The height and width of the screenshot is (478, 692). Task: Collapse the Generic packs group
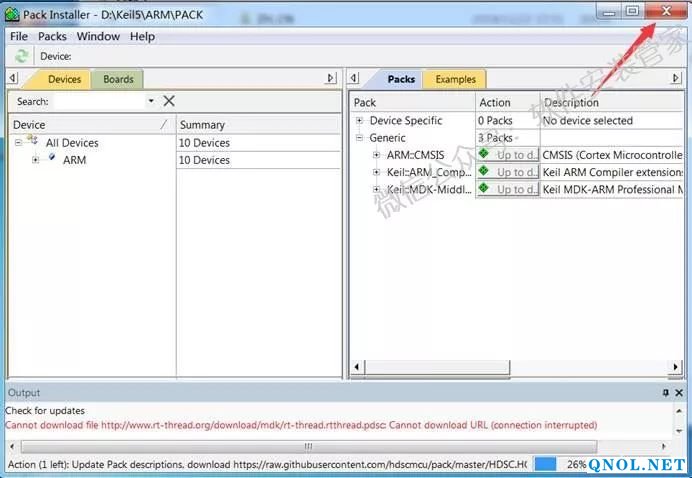coord(360,138)
